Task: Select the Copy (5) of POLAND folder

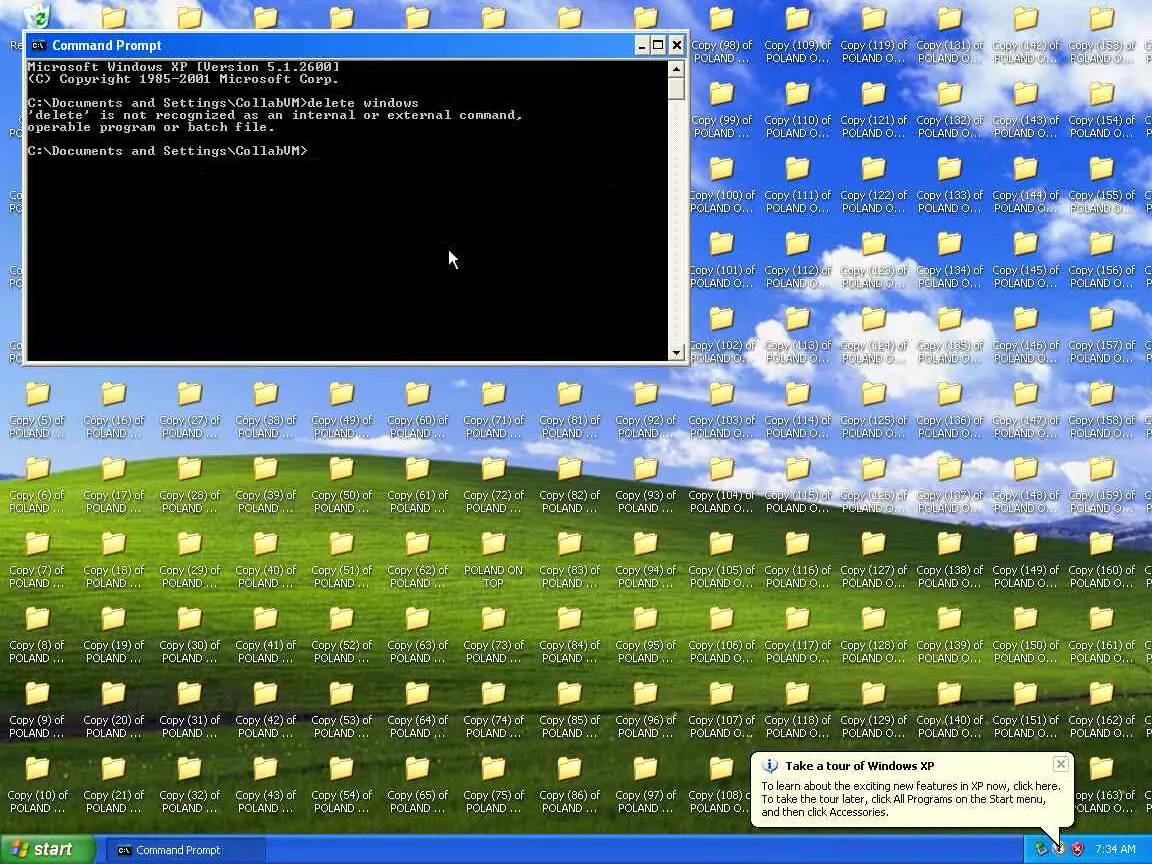Action: (37, 409)
